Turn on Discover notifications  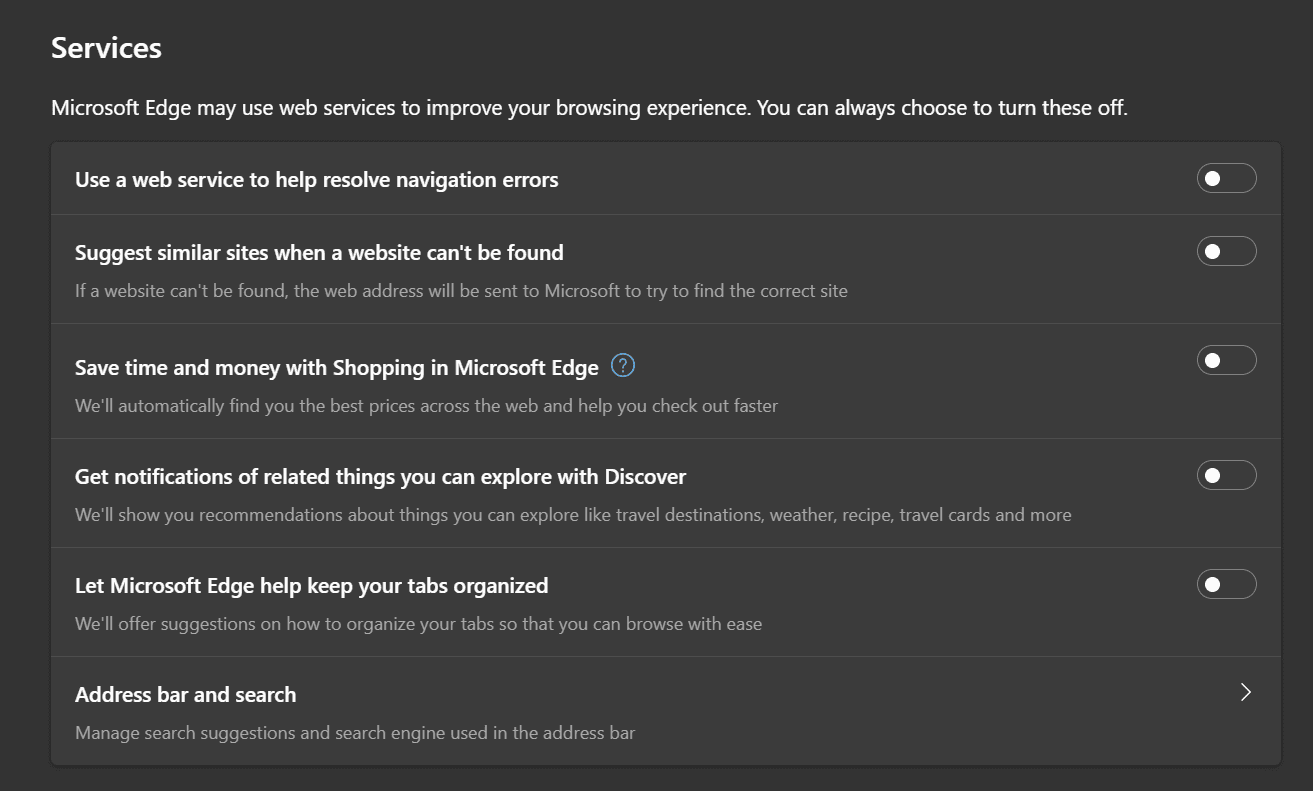pyautogui.click(x=1227, y=475)
